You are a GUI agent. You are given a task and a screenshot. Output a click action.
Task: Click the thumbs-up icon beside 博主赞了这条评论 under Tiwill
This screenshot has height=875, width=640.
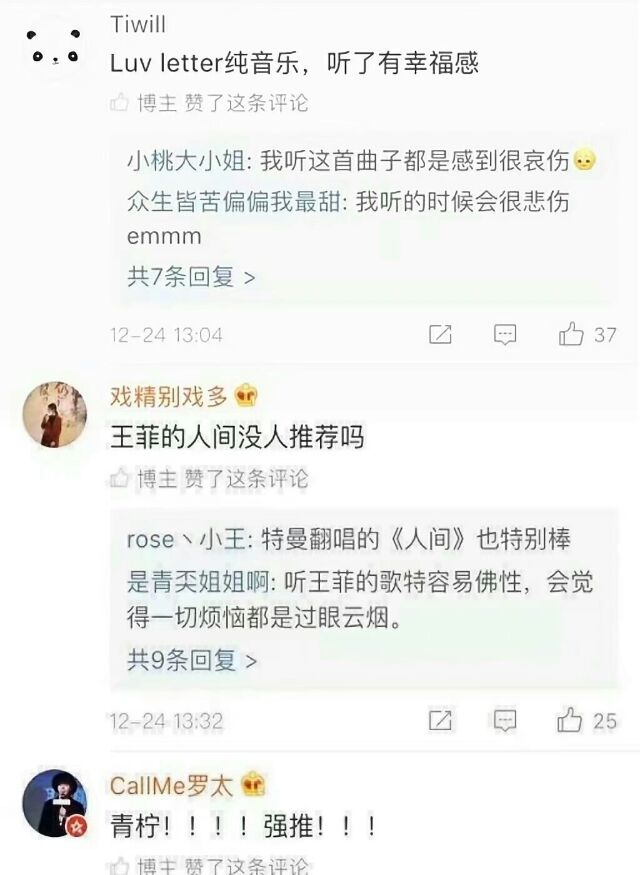click(x=119, y=102)
